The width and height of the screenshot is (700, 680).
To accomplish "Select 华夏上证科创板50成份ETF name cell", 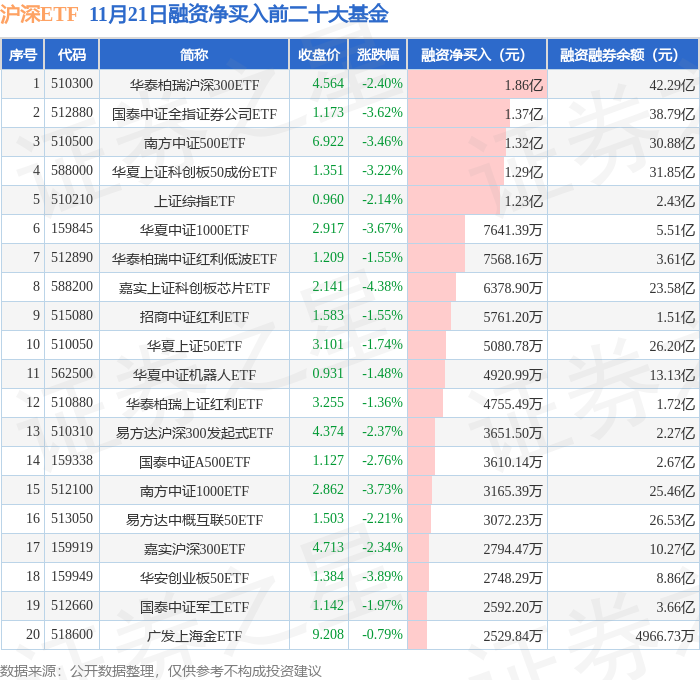I will coord(194,172).
